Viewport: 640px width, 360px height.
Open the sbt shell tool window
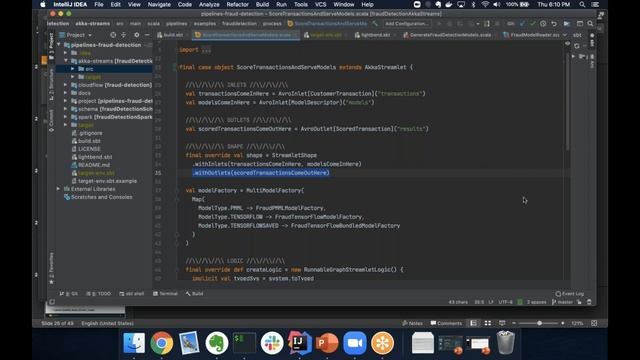click(x=131, y=293)
